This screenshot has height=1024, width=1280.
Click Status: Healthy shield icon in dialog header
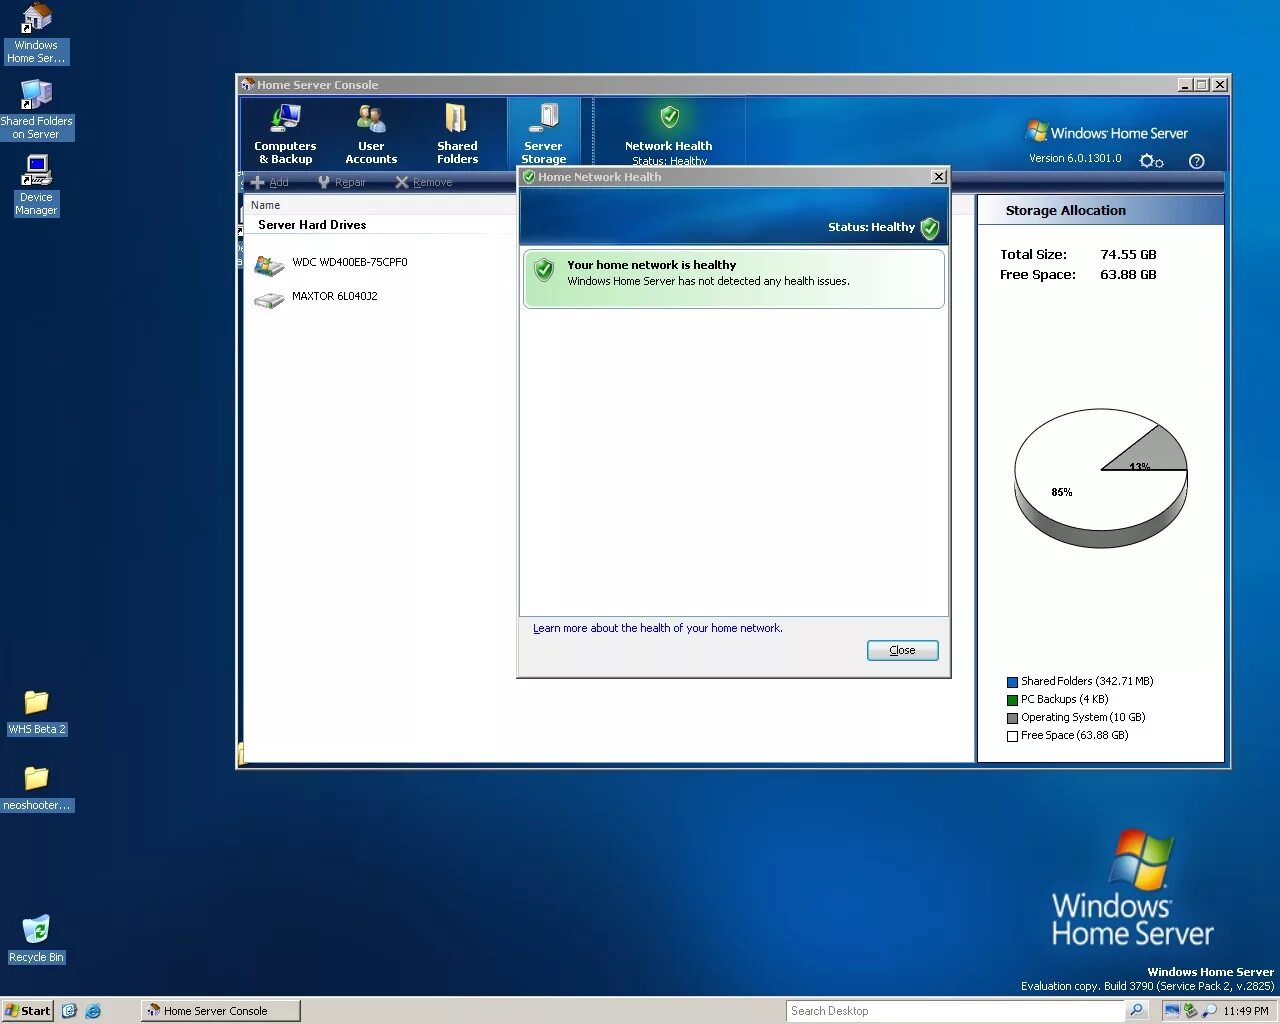929,228
